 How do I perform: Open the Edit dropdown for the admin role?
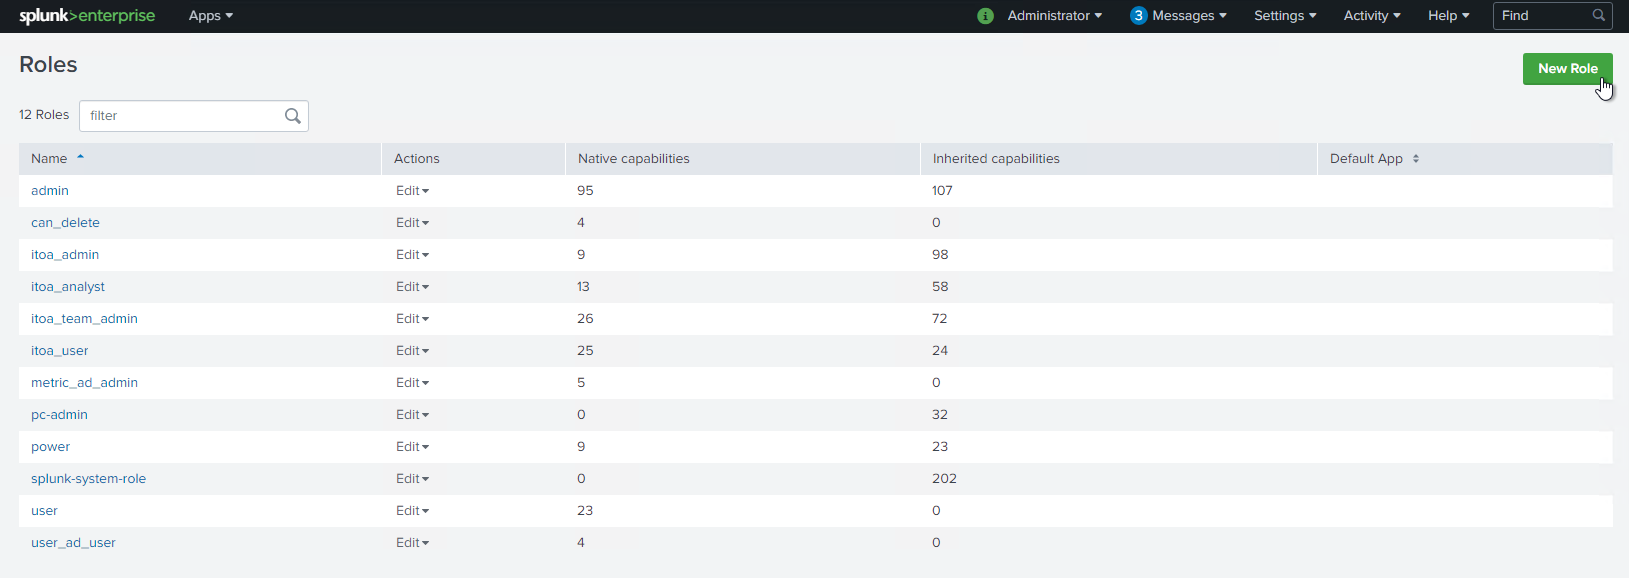tap(412, 190)
